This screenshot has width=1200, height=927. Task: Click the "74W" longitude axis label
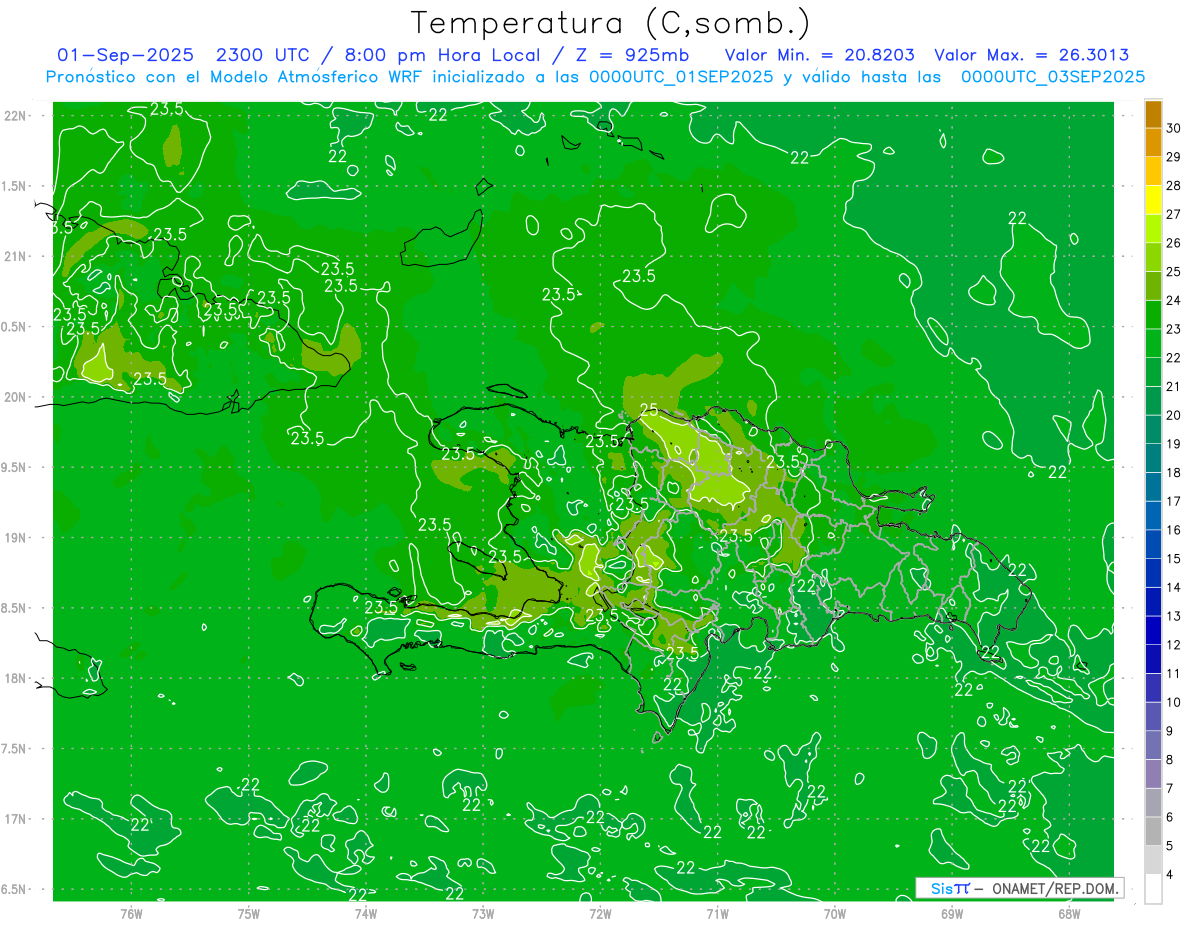pos(365,913)
